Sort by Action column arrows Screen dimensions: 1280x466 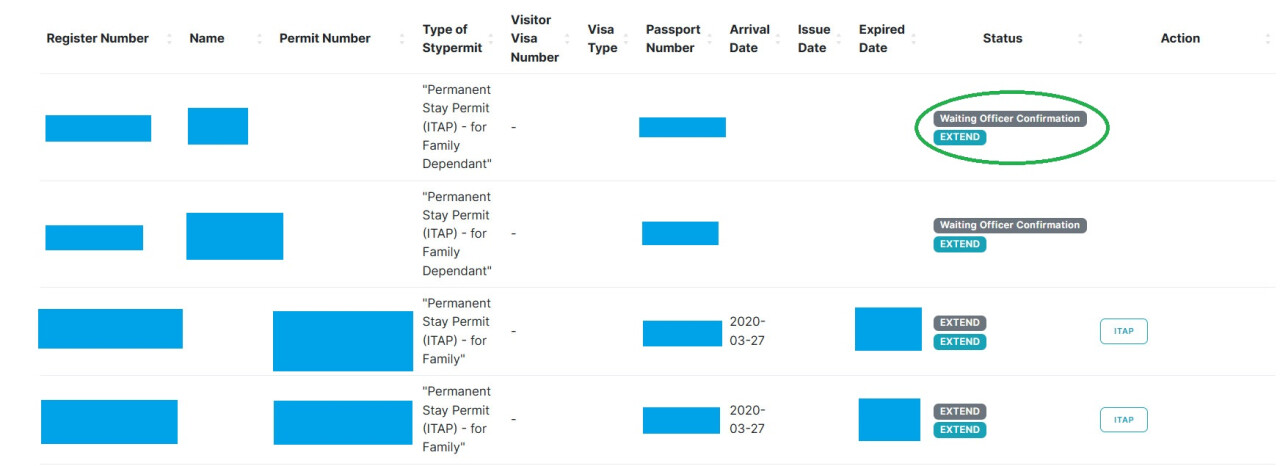click(1268, 38)
